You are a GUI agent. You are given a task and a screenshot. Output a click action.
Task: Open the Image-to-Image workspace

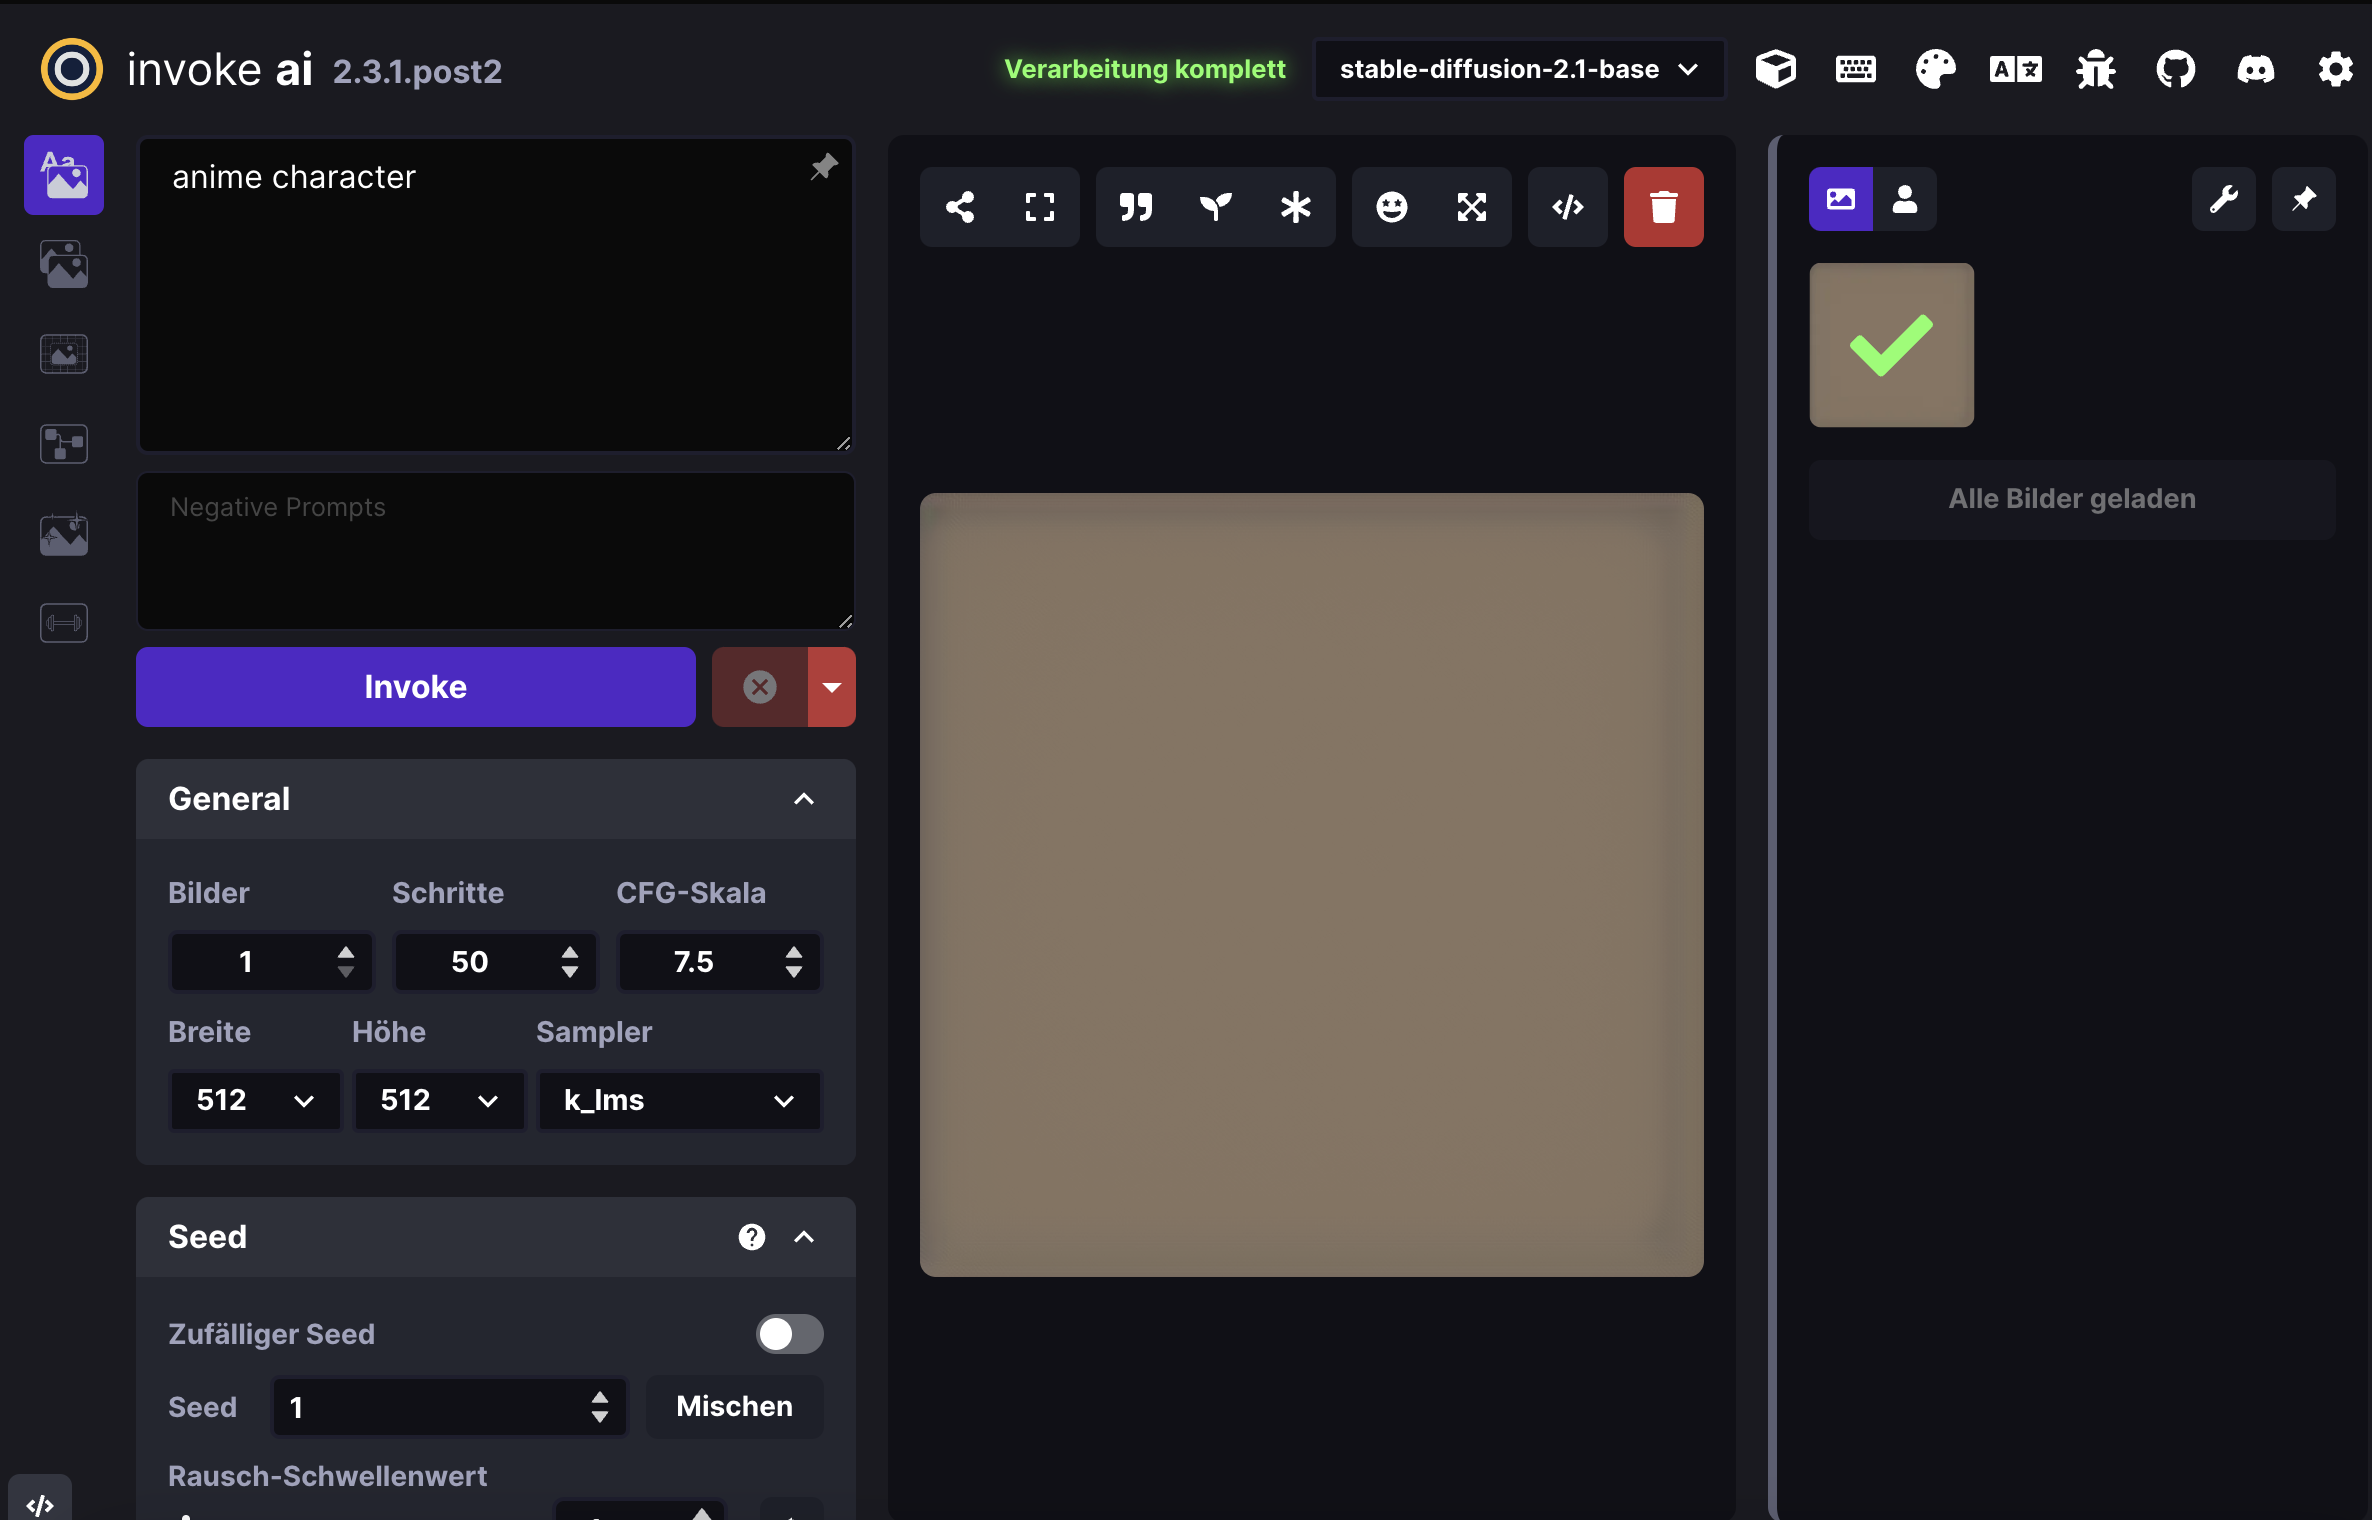(63, 264)
